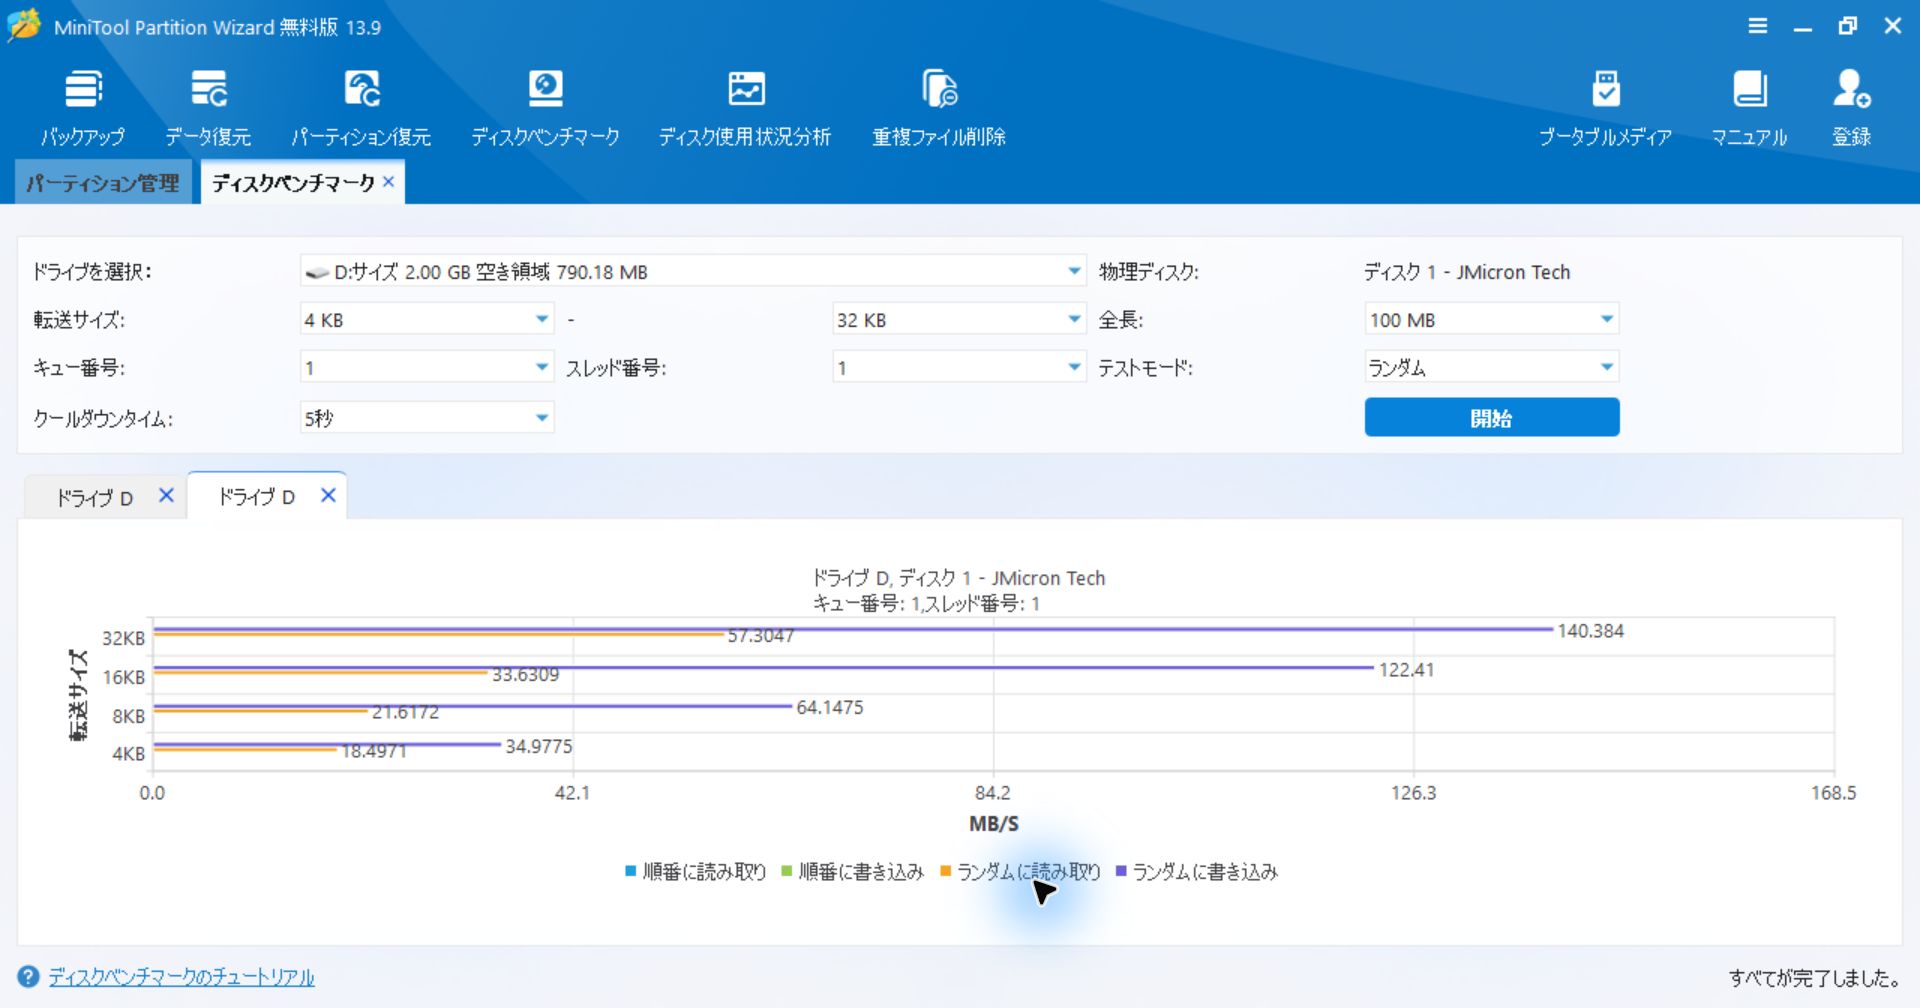Viewport: 1920px width, 1008px height.
Task: Click the 34.9775 value label
Action: pos(538,747)
